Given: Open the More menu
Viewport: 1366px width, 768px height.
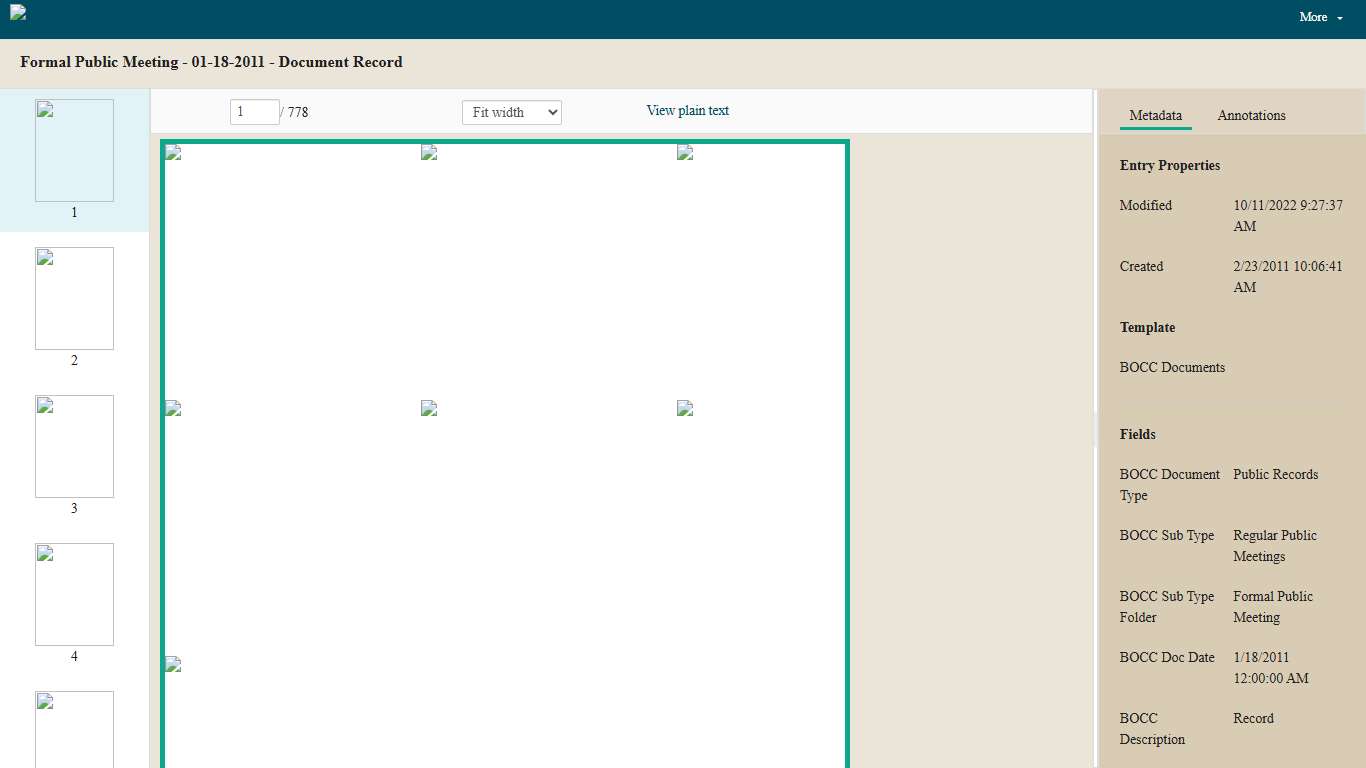Looking at the screenshot, I should 1320,17.
